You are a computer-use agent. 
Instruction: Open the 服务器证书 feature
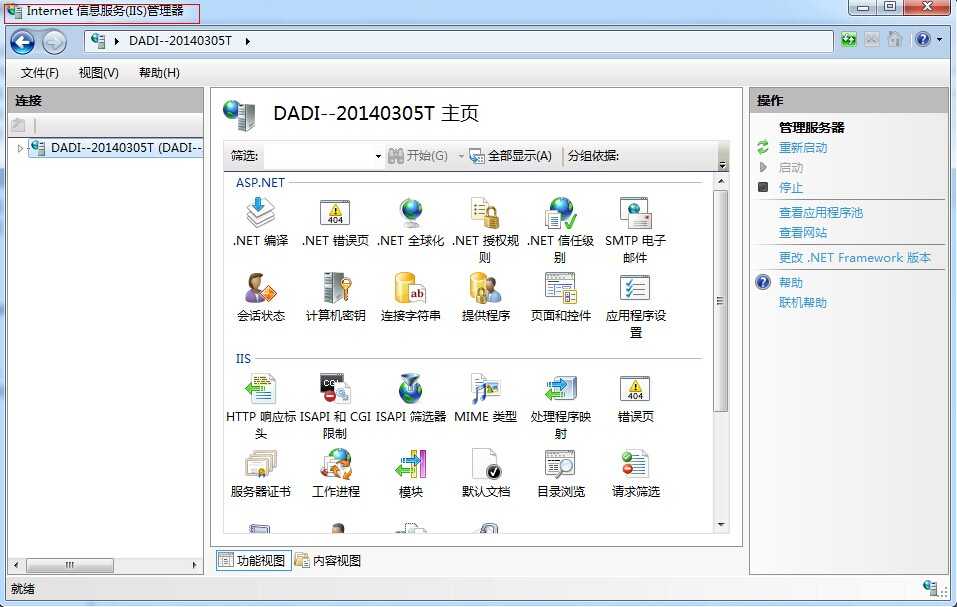(x=261, y=473)
